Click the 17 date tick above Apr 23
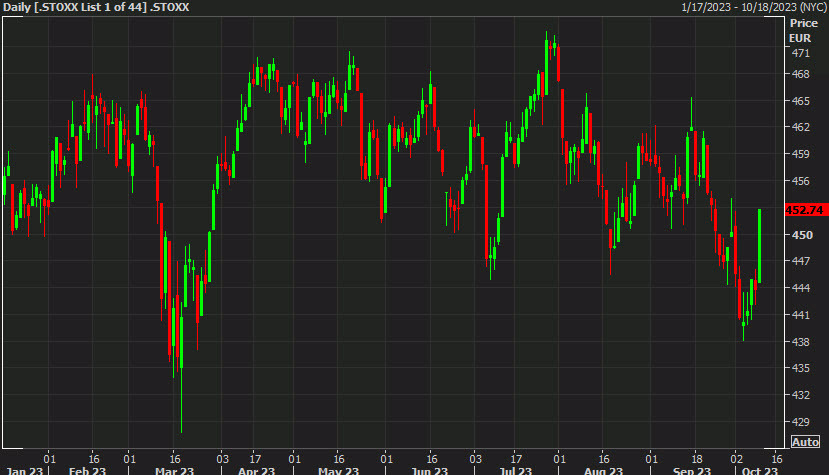 pyautogui.click(x=255, y=459)
